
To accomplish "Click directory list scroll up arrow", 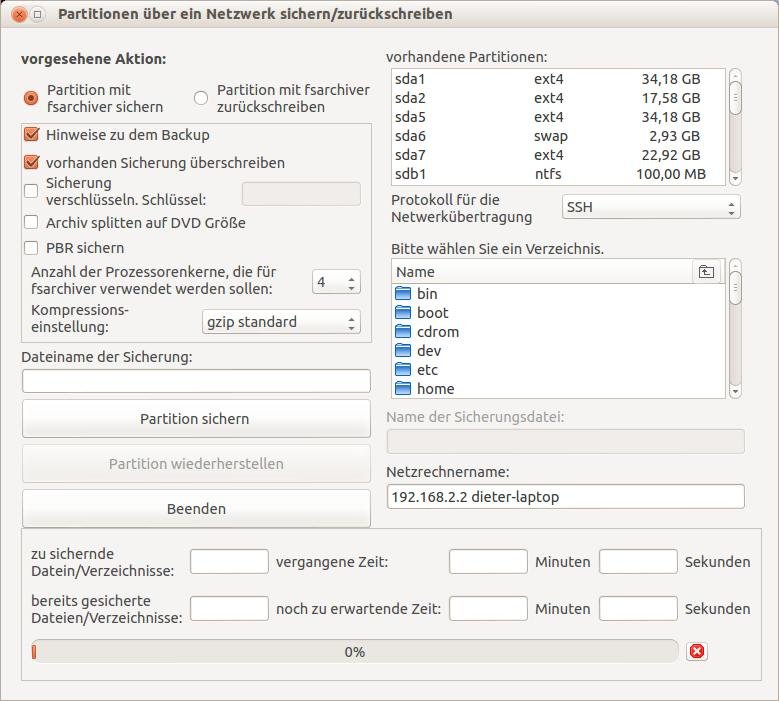I will click(735, 265).
